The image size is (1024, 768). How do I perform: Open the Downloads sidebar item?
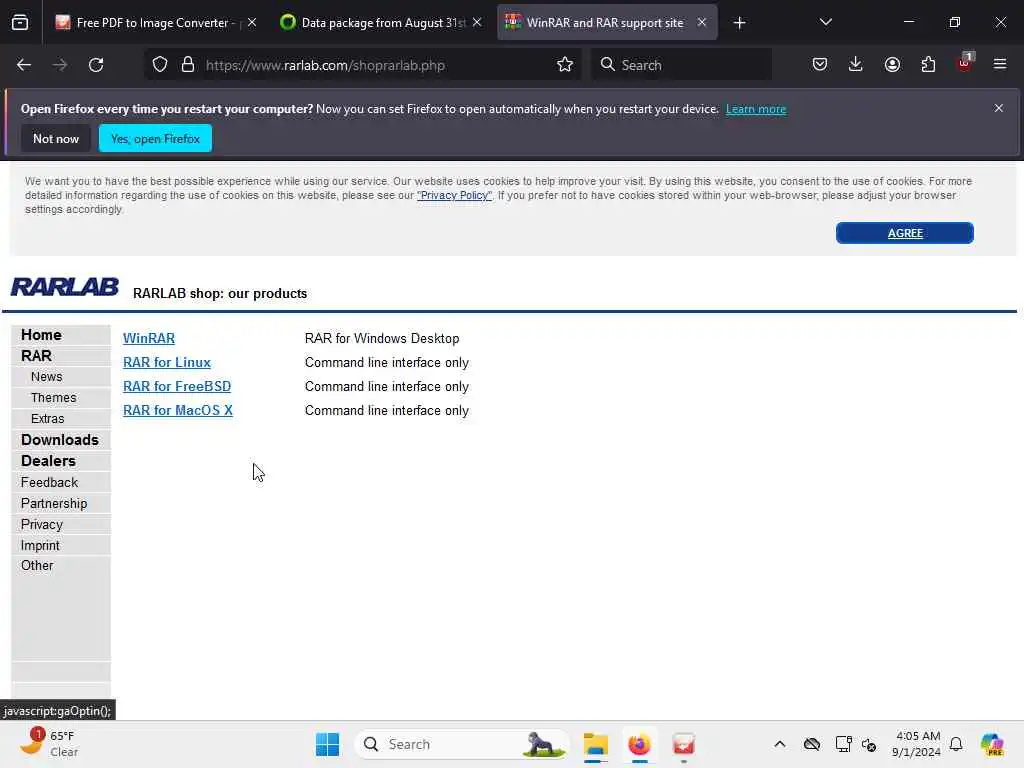click(x=61, y=440)
